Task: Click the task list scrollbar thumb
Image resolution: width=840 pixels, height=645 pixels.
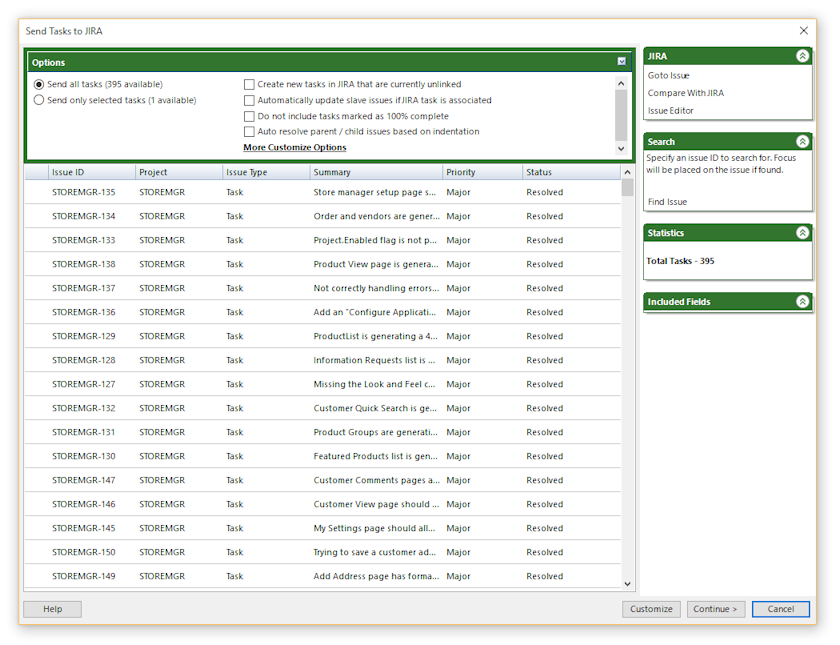Action: [x=627, y=188]
